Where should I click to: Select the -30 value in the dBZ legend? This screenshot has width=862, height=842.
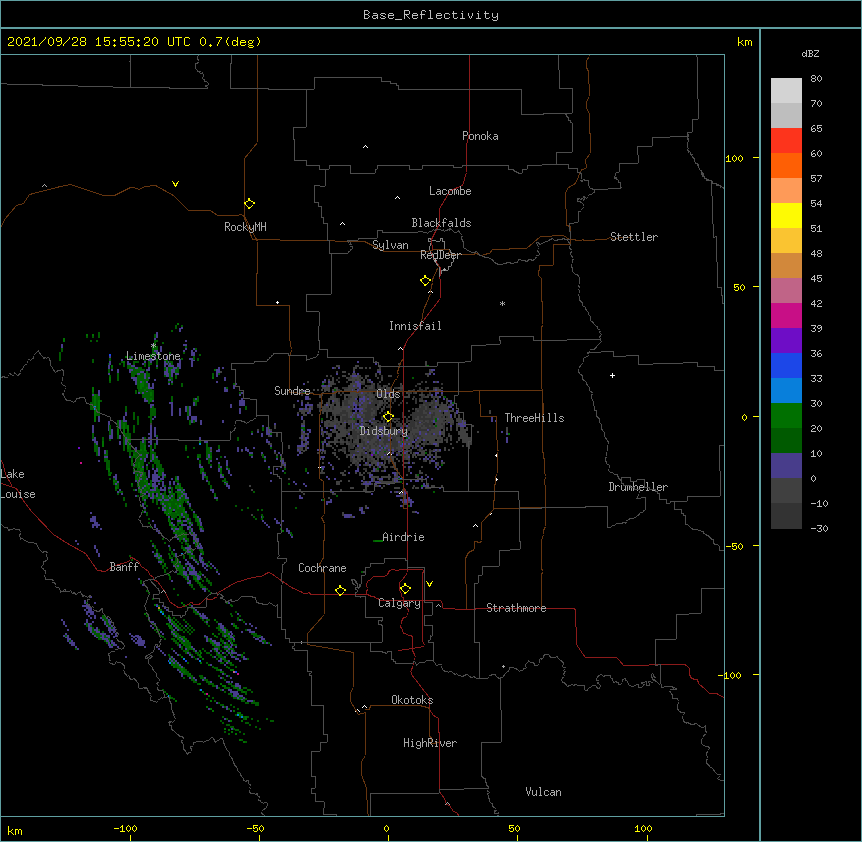[x=819, y=528]
